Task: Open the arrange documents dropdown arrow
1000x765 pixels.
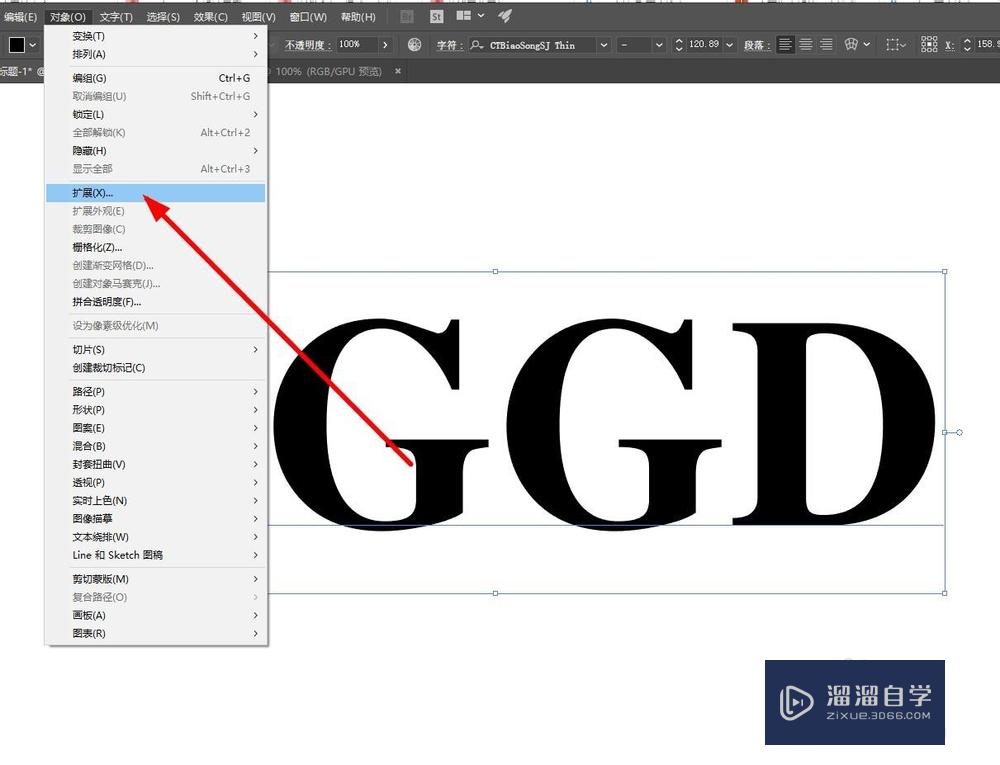Action: (481, 16)
